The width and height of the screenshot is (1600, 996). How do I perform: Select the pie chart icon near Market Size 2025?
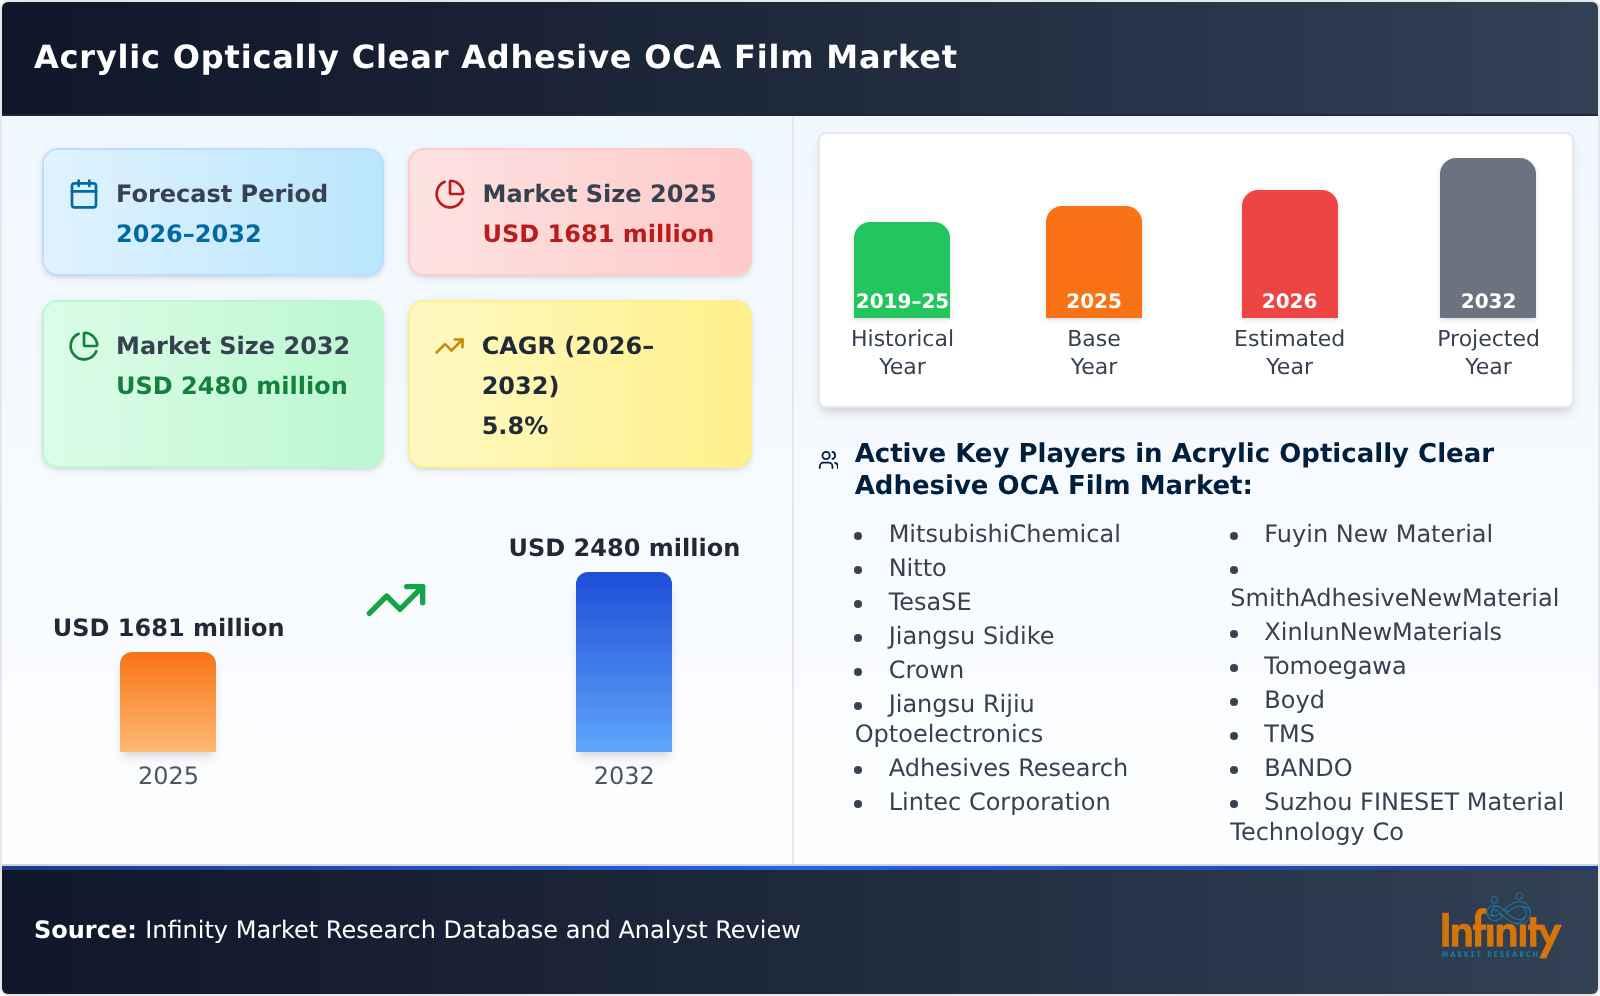coord(450,194)
